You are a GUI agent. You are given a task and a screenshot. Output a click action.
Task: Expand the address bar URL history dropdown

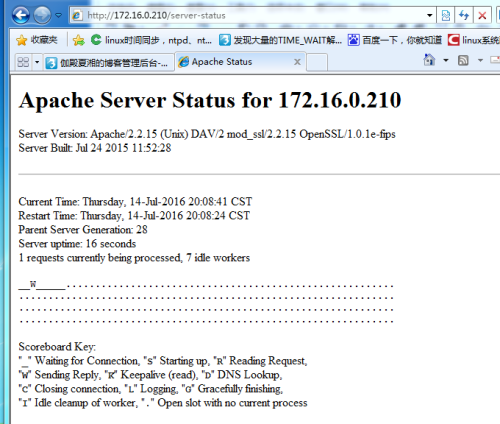point(430,15)
